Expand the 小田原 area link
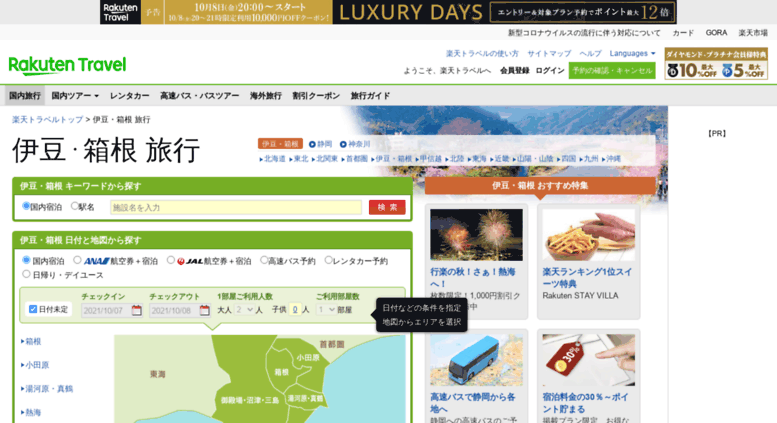The width and height of the screenshot is (777, 423). [35, 365]
